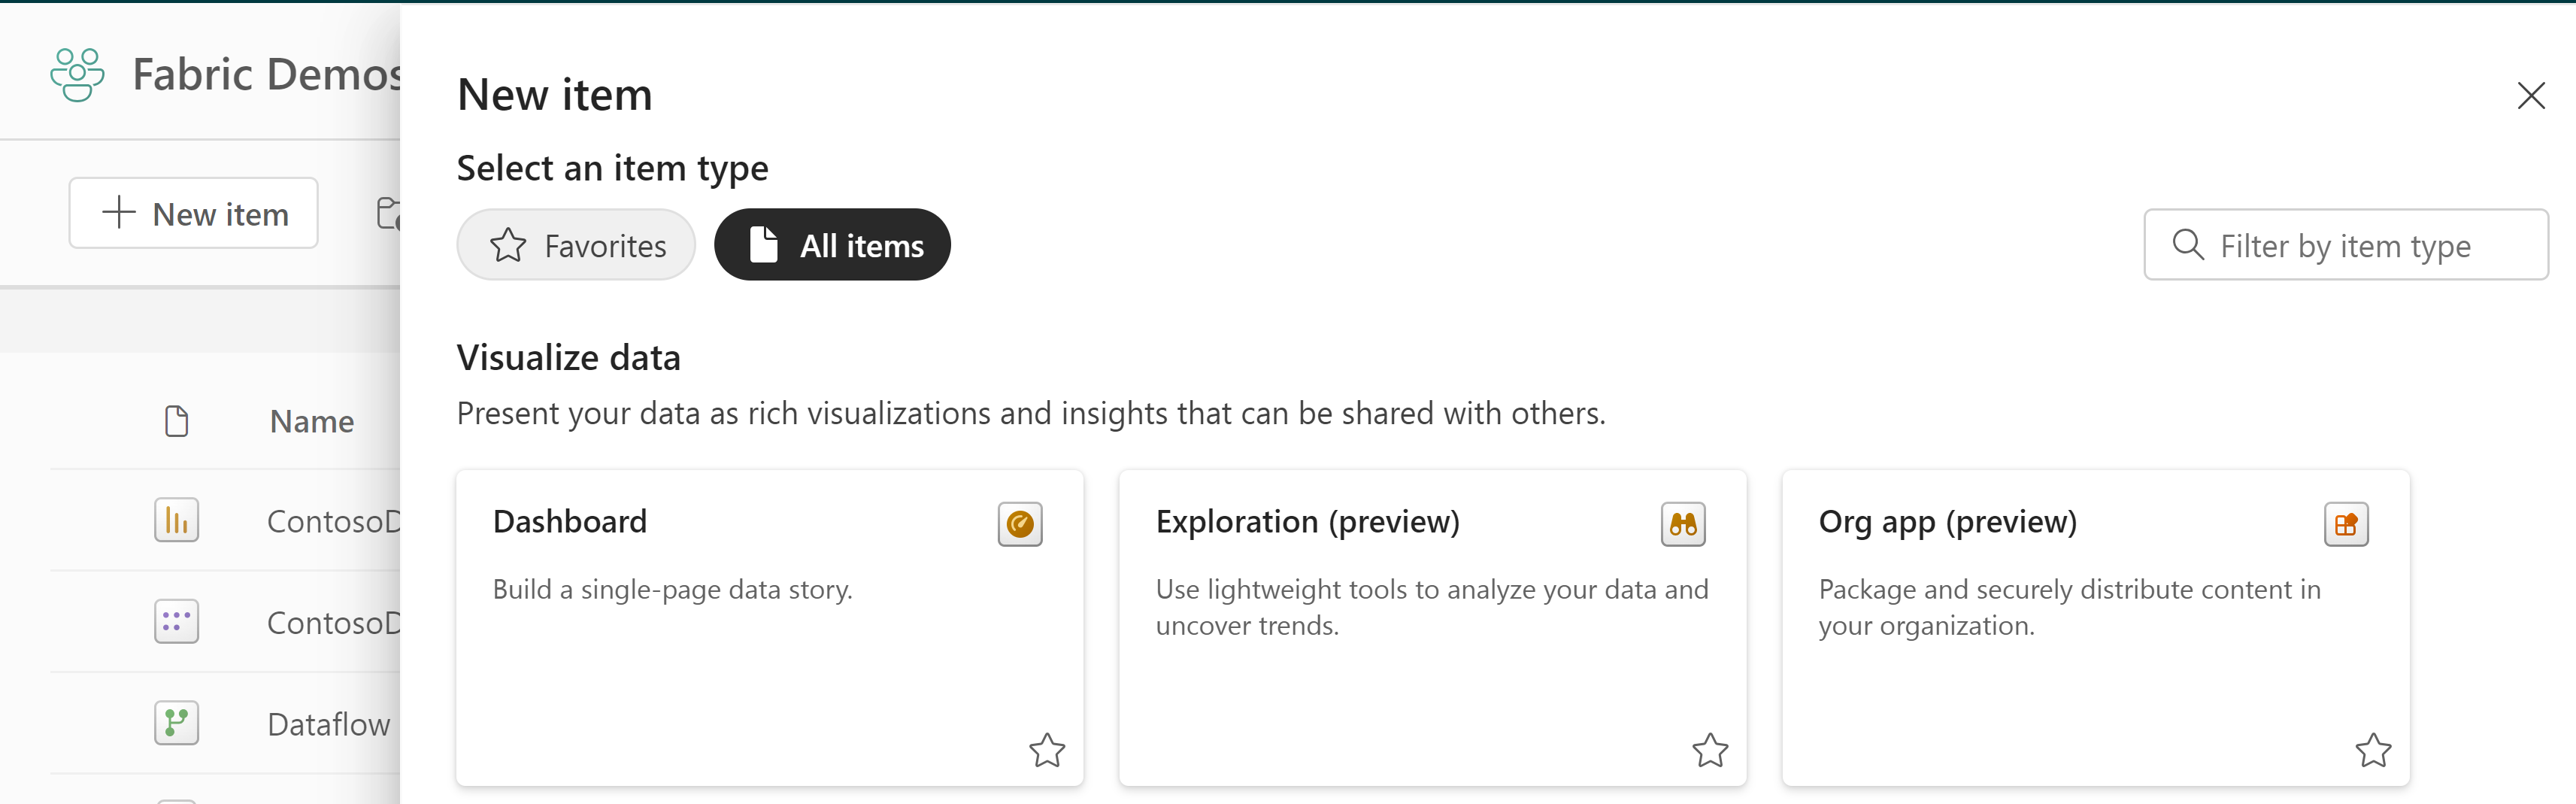Click the ContosoD semantic model dots icon

pos(176,622)
